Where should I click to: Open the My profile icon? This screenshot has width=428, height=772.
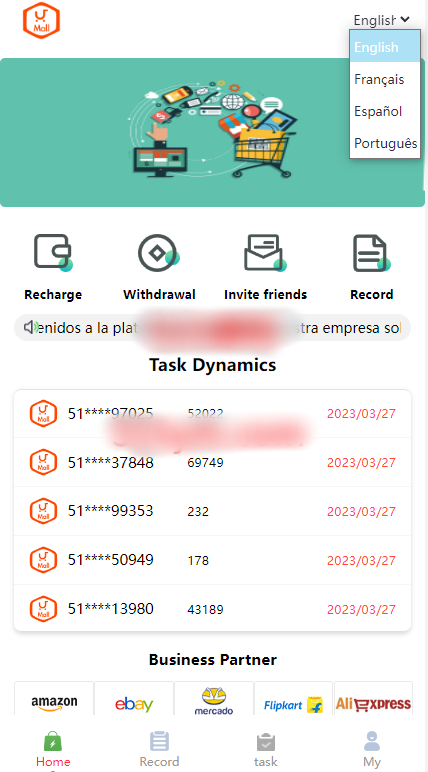(x=372, y=741)
